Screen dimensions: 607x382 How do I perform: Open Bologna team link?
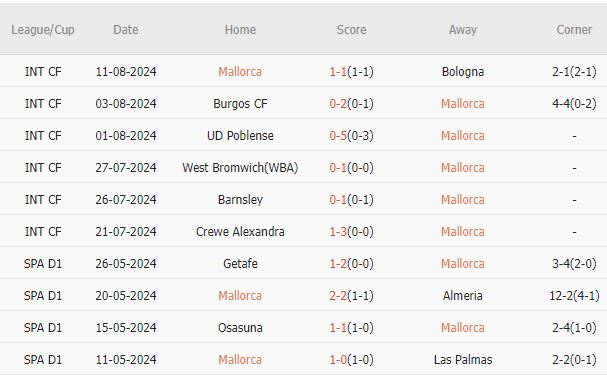[x=463, y=72]
